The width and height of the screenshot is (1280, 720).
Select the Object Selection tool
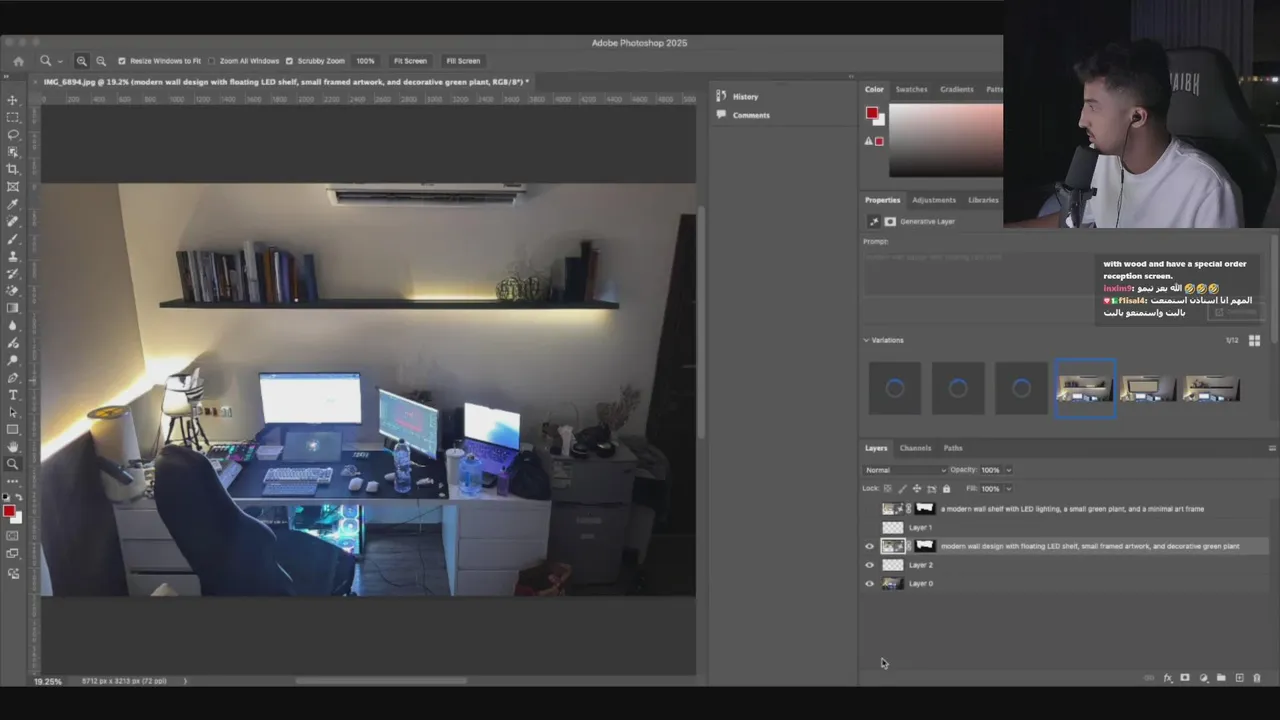click(x=13, y=152)
